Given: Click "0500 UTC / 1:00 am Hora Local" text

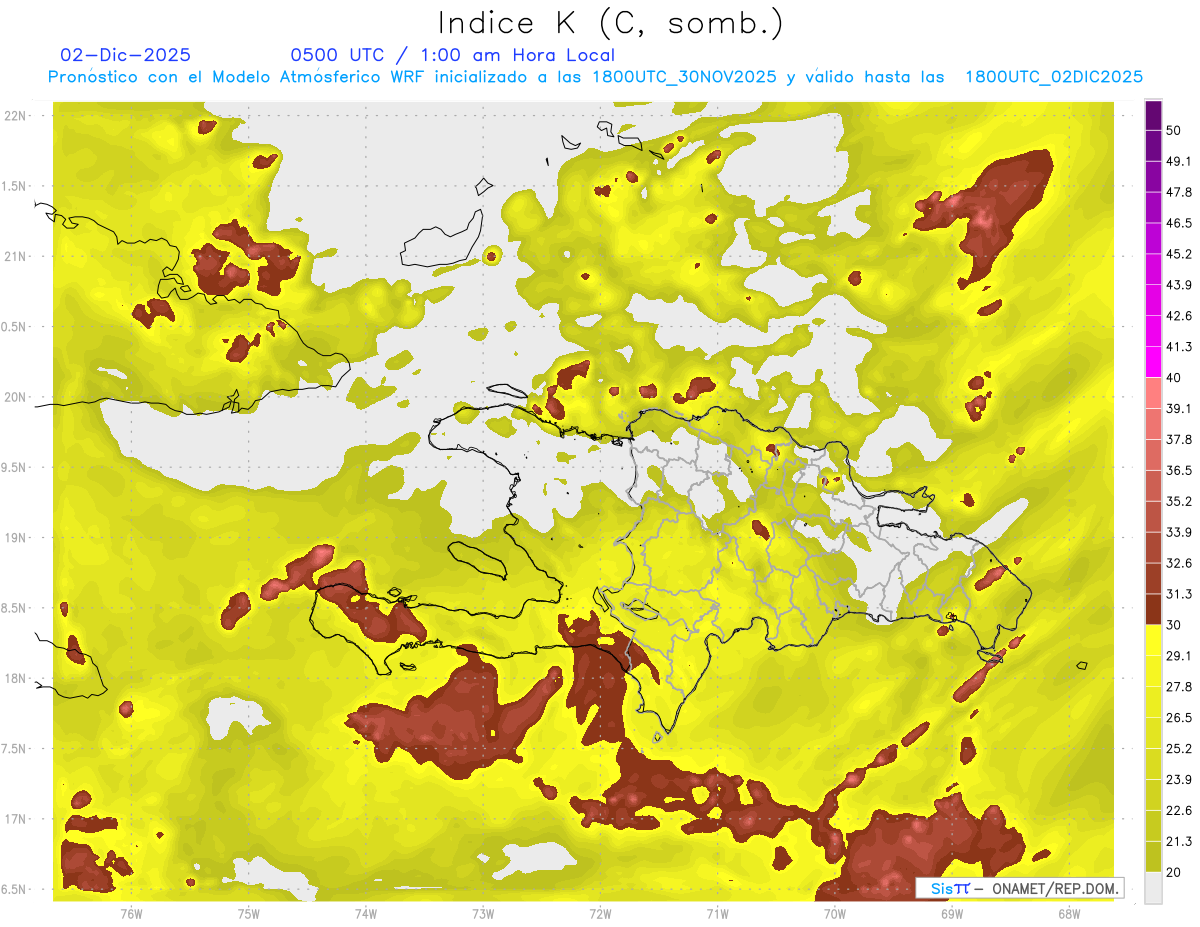Looking at the screenshot, I should click(452, 55).
